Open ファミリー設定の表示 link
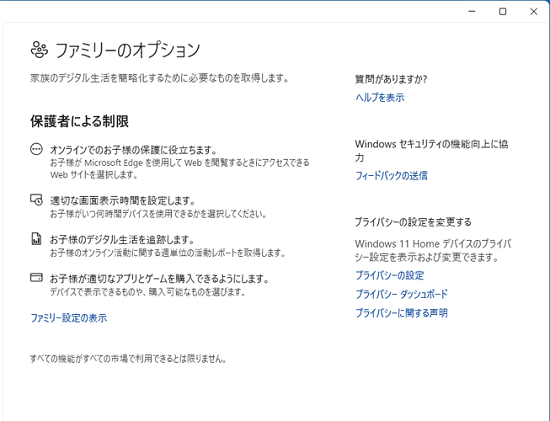The image size is (550, 421). pyautogui.click(x=69, y=318)
